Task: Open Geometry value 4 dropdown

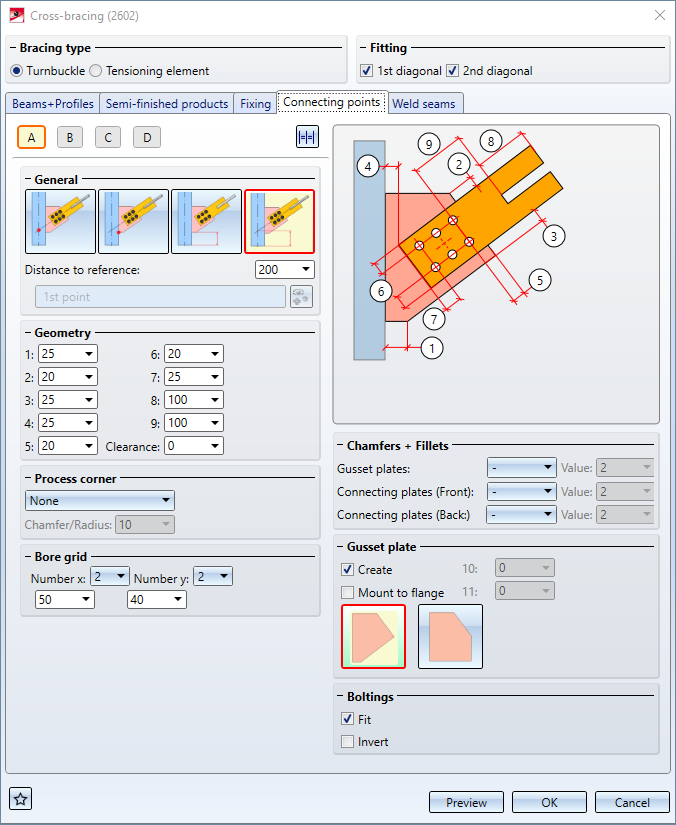Action: coord(68,423)
